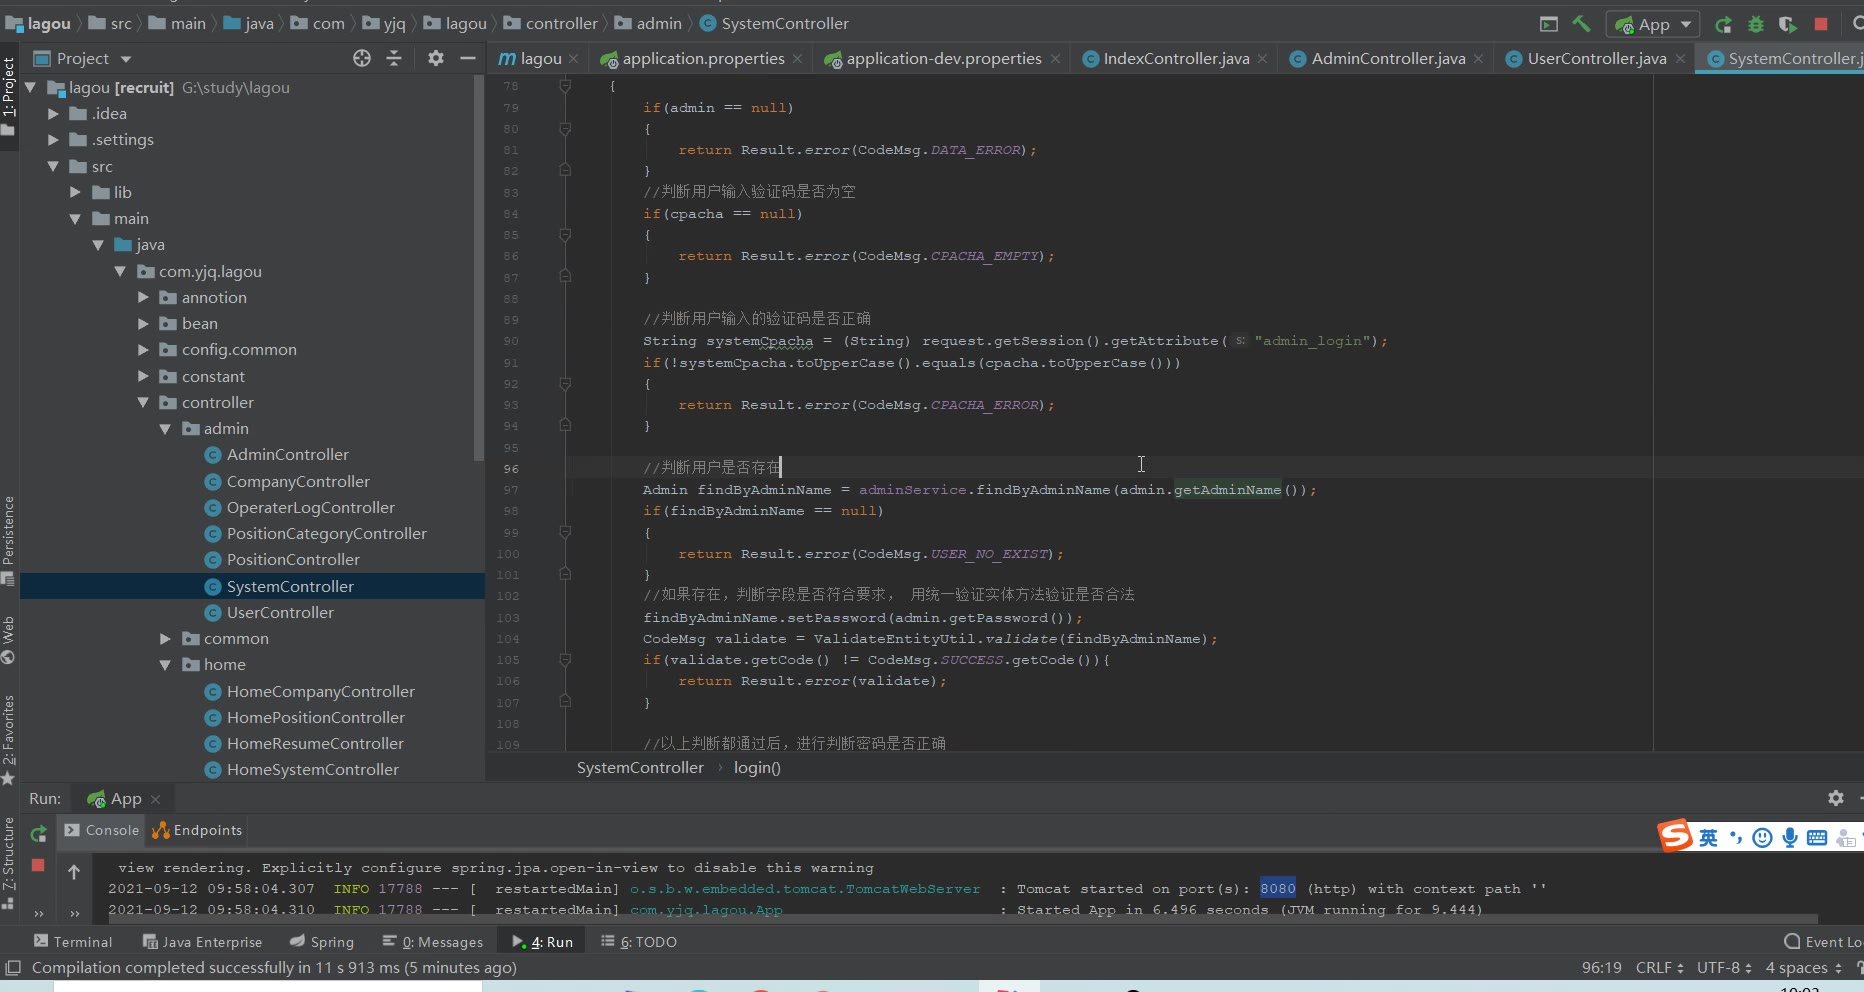Screen dimensions: 1864x992
Task: Open the Project panel gear settings
Action: pos(436,59)
